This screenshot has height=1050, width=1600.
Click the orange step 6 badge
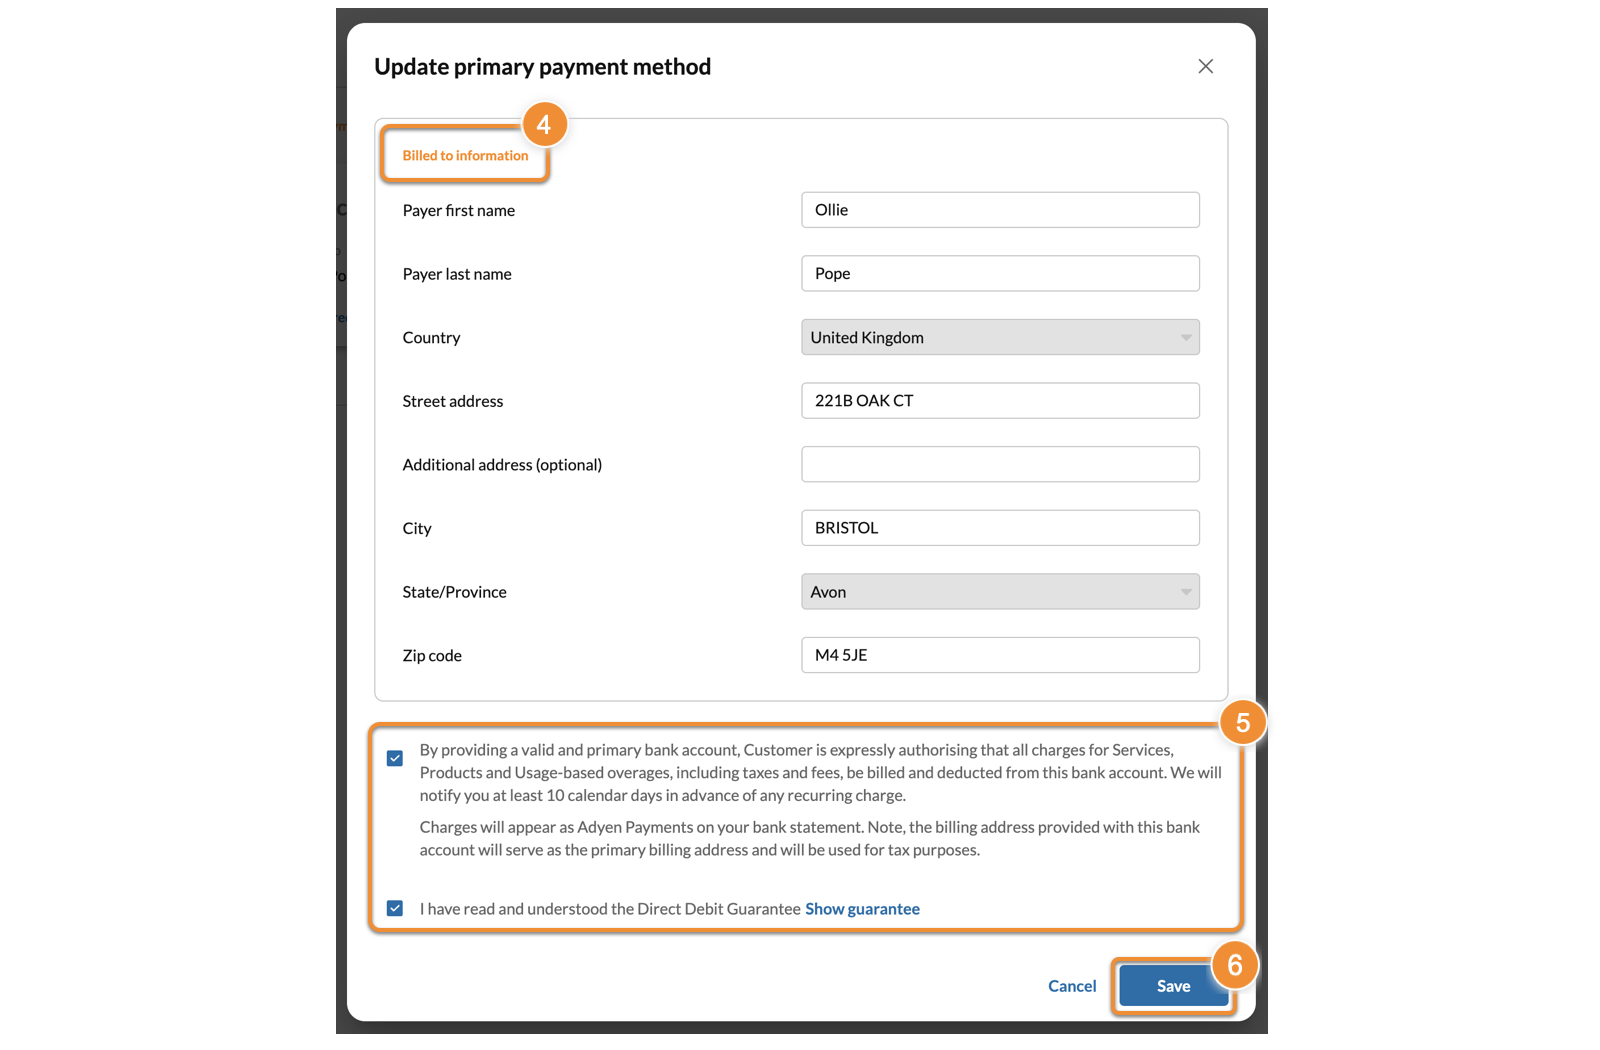point(1235,965)
